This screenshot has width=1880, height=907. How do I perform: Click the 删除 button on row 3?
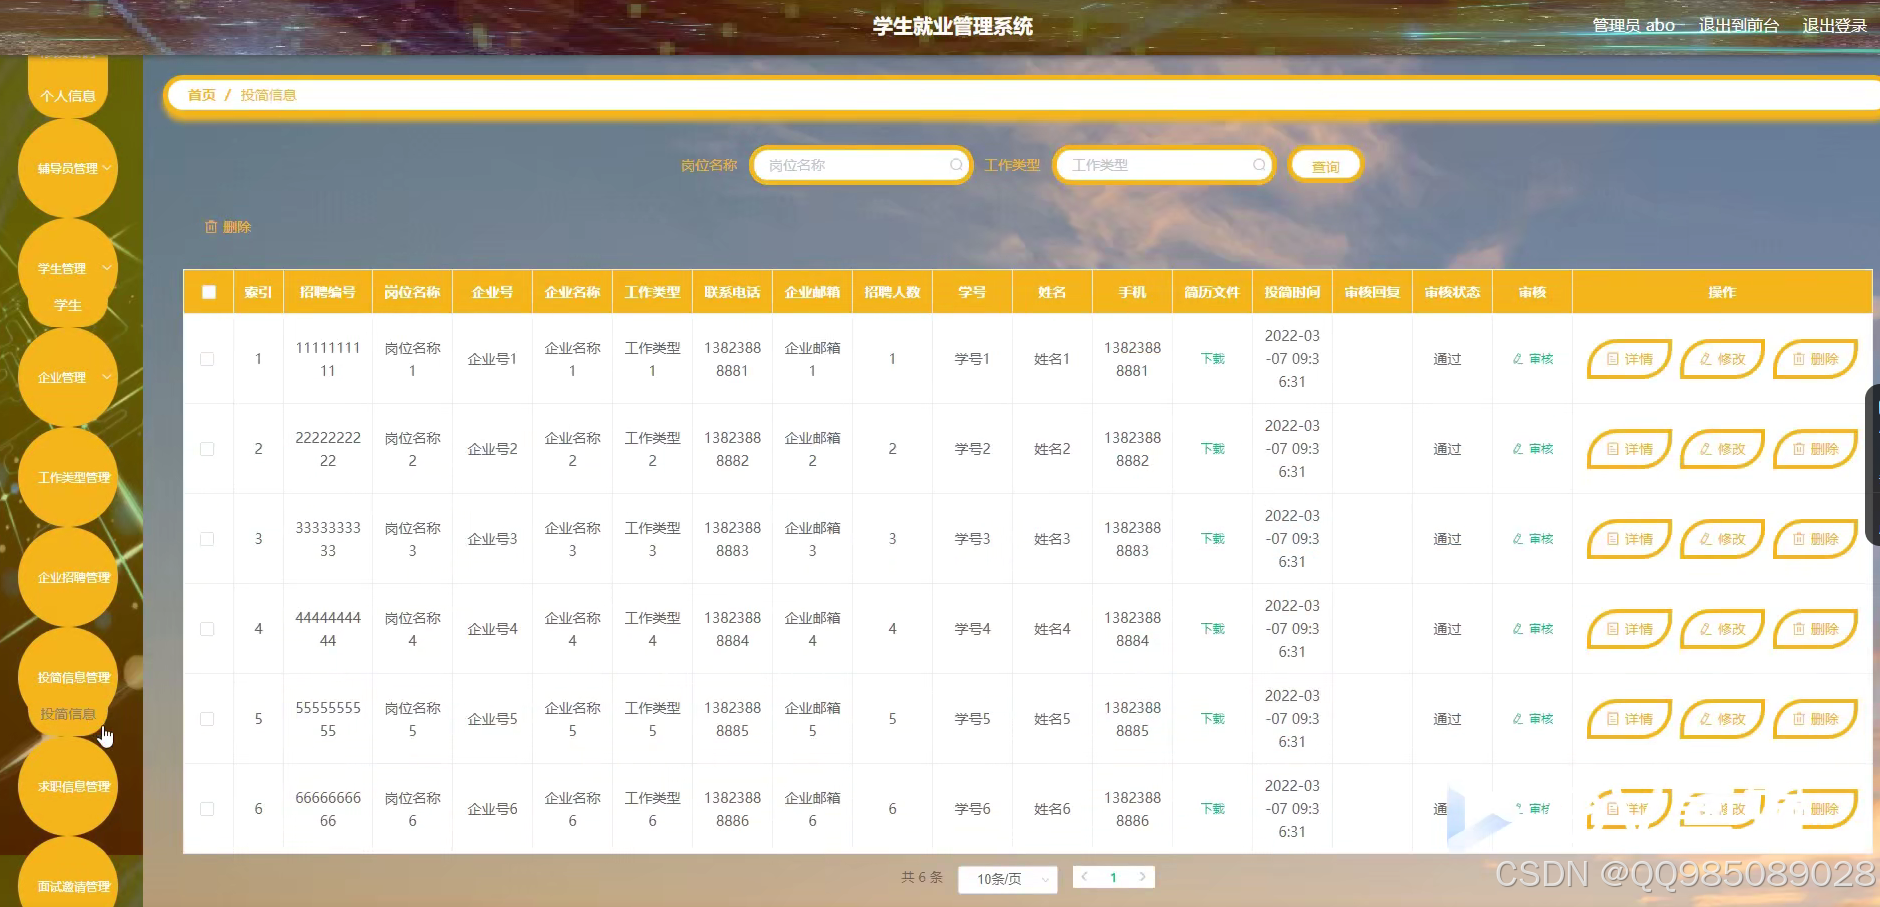click(x=1815, y=538)
